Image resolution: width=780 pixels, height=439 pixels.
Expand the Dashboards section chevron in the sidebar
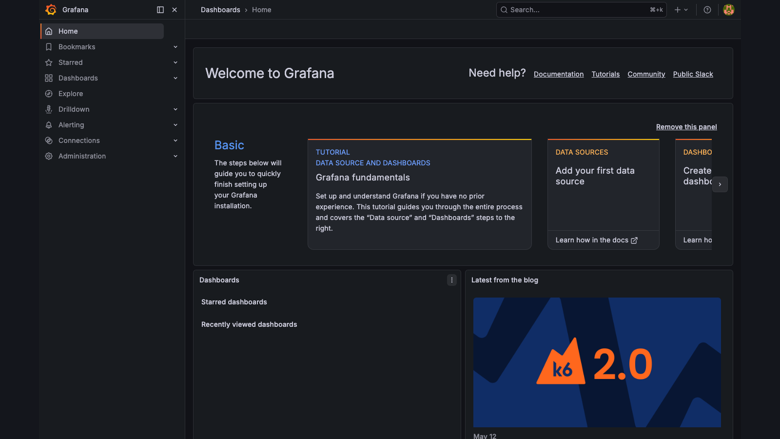[x=175, y=78]
